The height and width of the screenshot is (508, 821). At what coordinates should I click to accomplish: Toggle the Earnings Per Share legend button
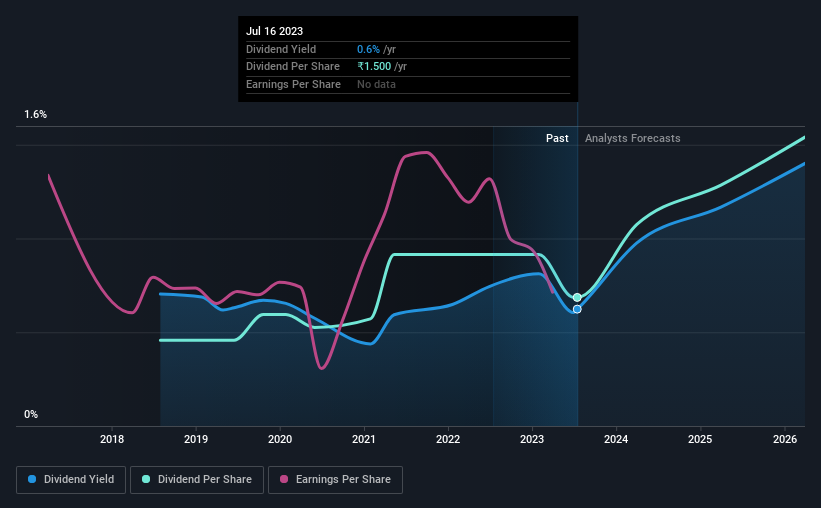click(336, 480)
